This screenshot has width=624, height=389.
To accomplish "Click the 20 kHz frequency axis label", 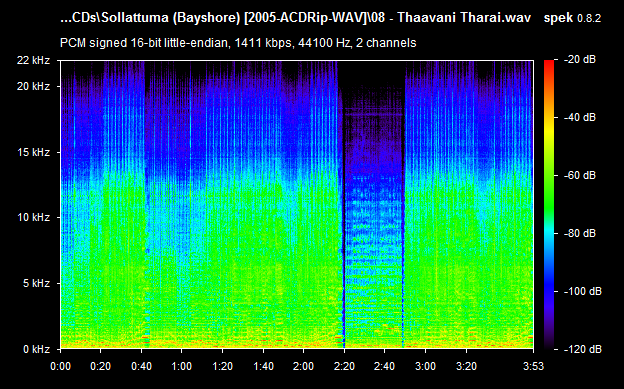I will click(33, 86).
